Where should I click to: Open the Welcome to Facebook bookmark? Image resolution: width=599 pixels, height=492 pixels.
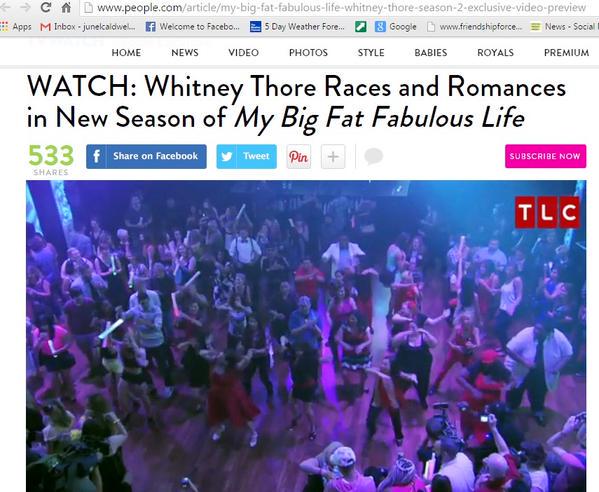click(x=193, y=26)
